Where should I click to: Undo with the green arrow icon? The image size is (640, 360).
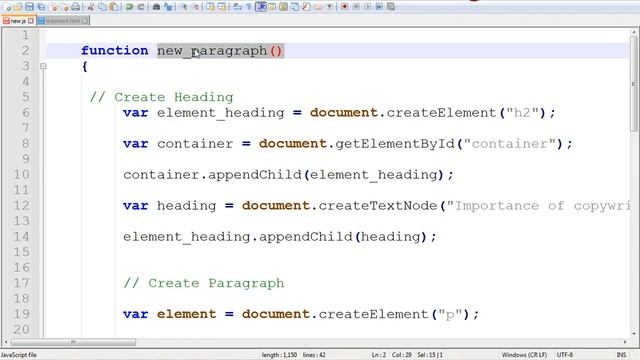click(129, 7)
